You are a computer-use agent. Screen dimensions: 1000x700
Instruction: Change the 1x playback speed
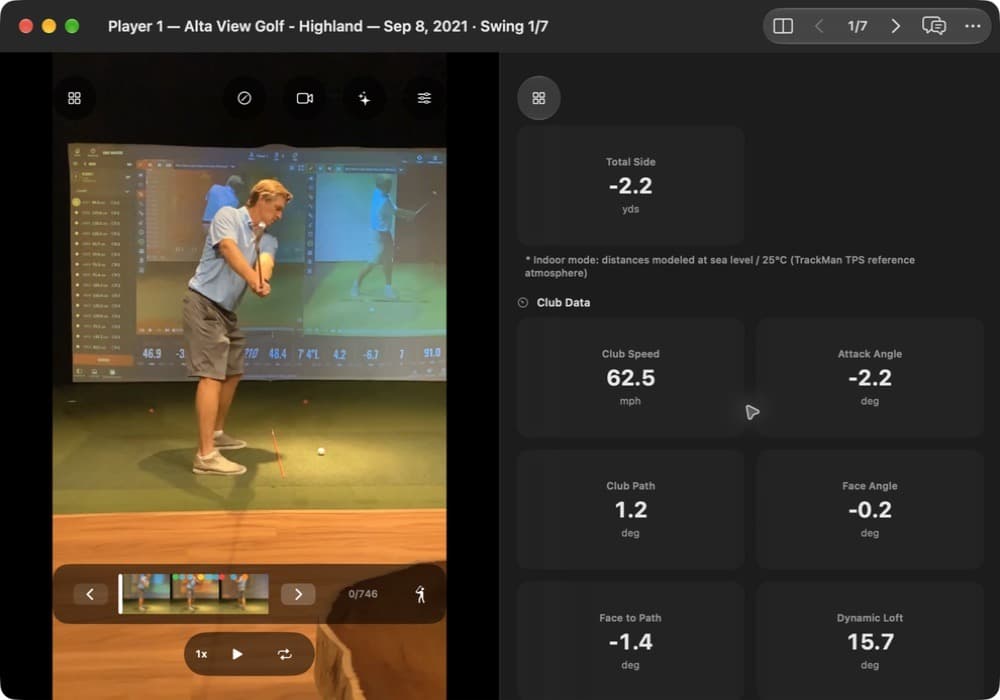[202, 654]
